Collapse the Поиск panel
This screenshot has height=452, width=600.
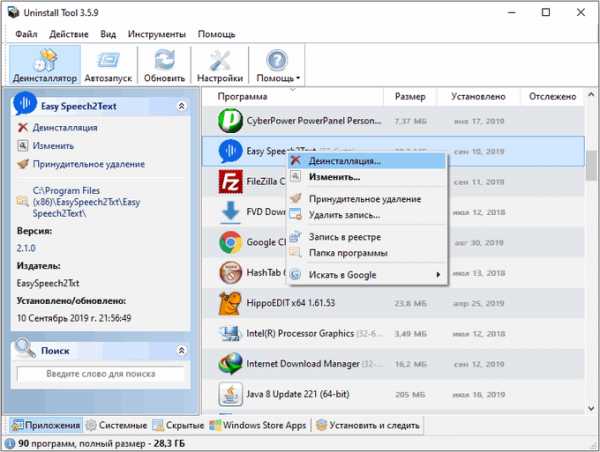(x=181, y=350)
